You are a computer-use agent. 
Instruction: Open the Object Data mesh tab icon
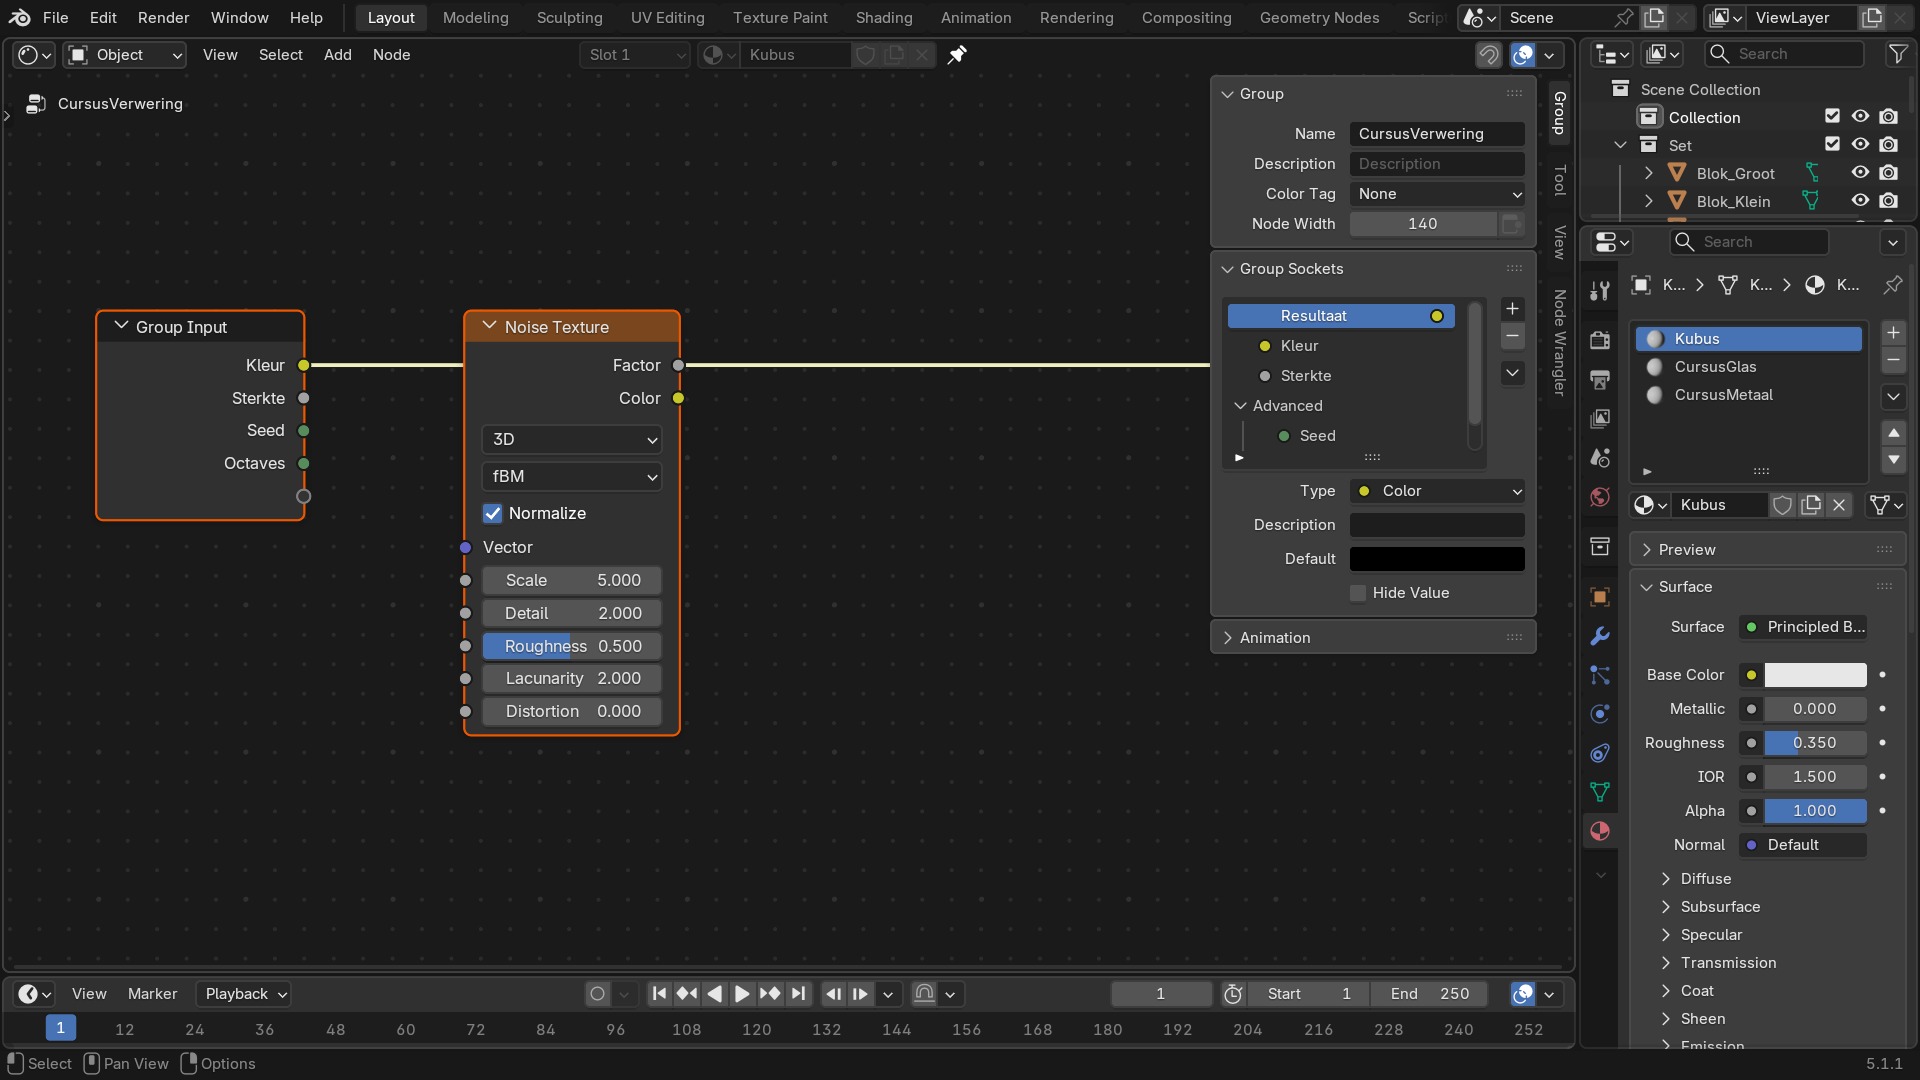1600,792
